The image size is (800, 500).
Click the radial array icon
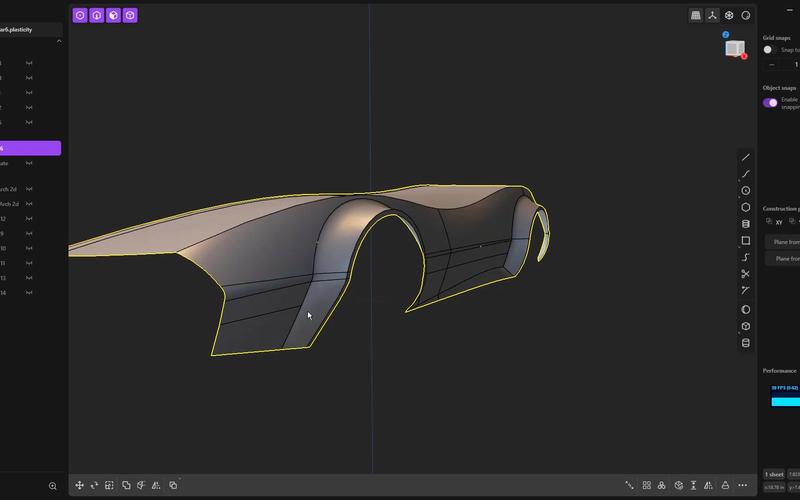pos(662,485)
